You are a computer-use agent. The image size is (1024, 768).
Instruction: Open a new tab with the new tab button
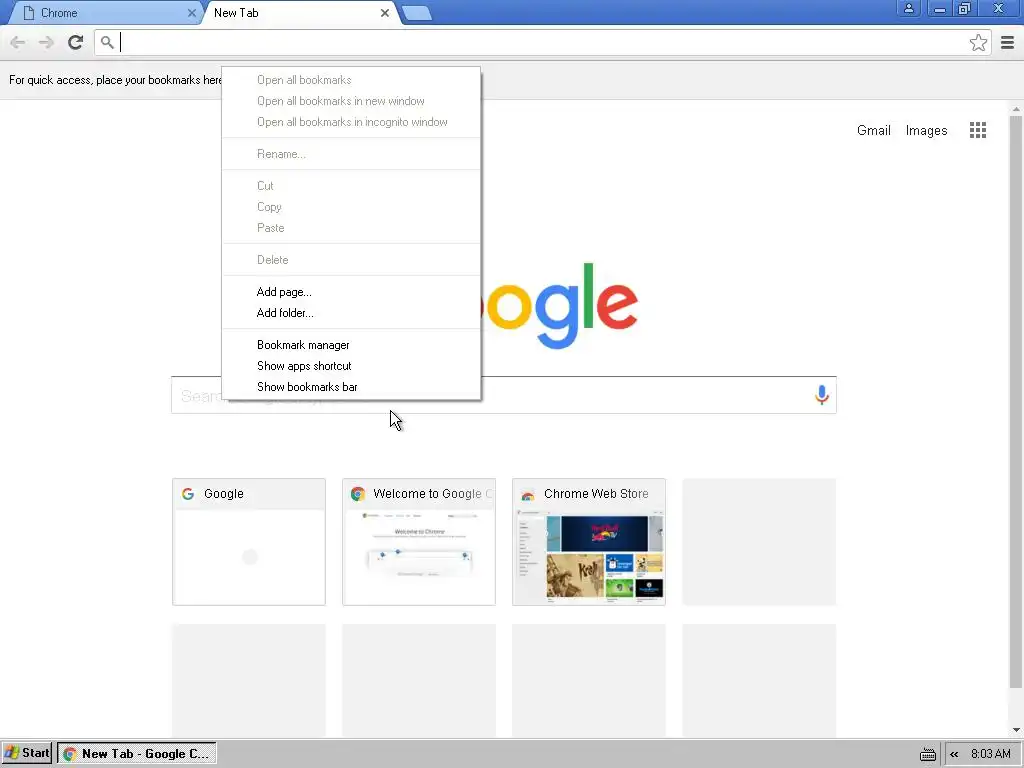click(x=416, y=13)
